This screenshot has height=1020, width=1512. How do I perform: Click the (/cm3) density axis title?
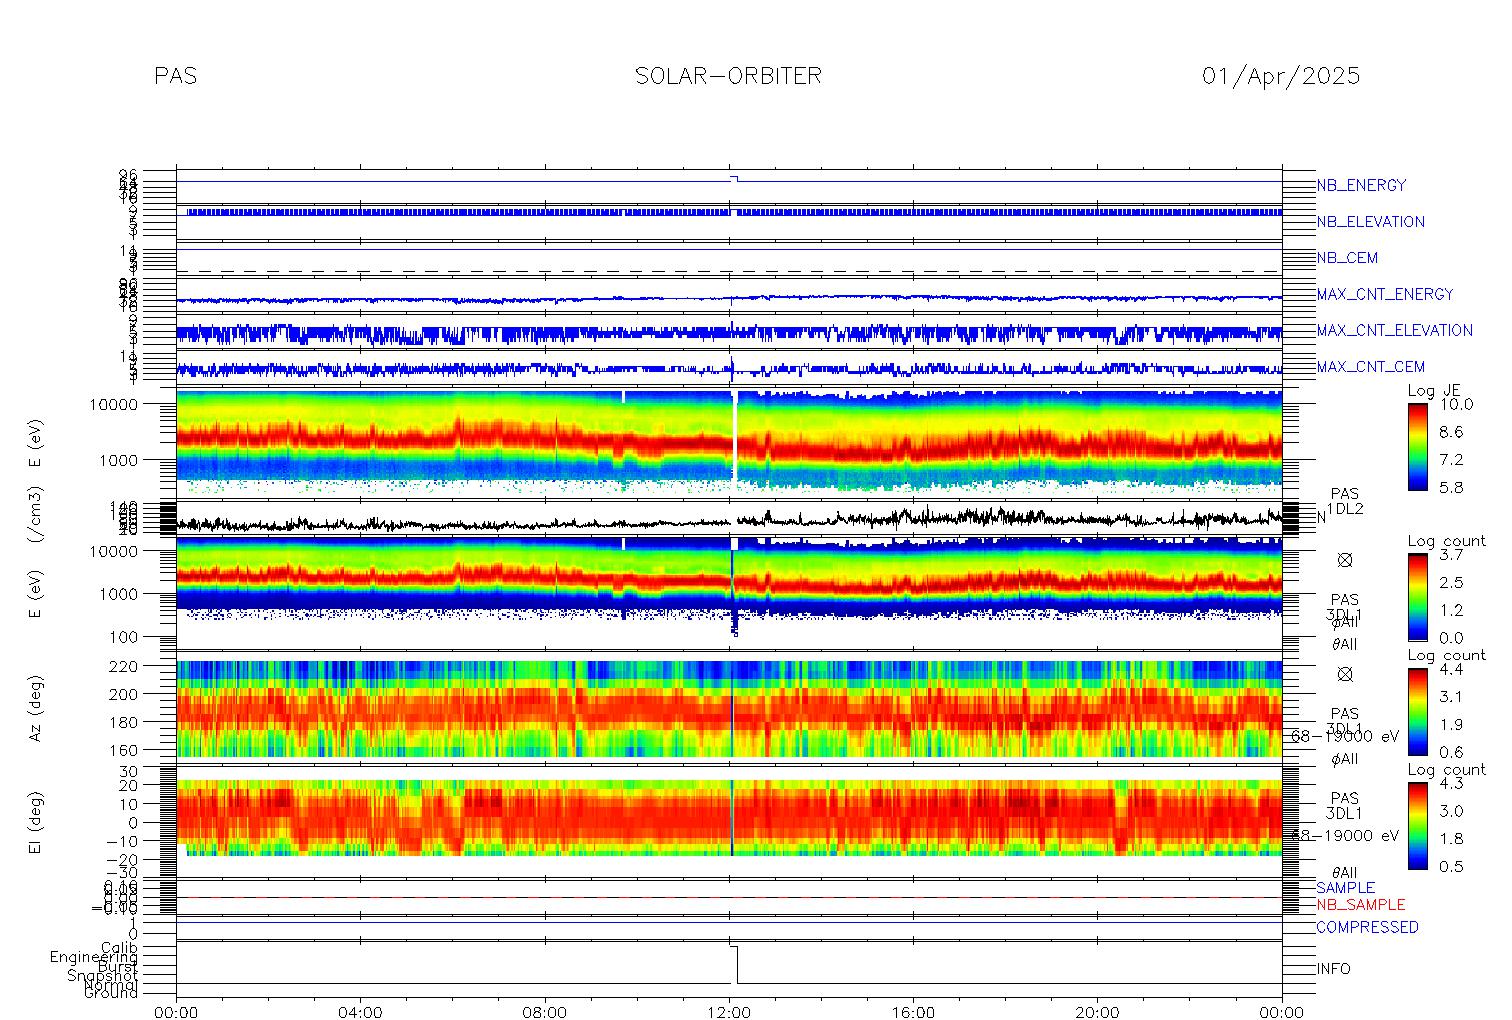point(36,516)
